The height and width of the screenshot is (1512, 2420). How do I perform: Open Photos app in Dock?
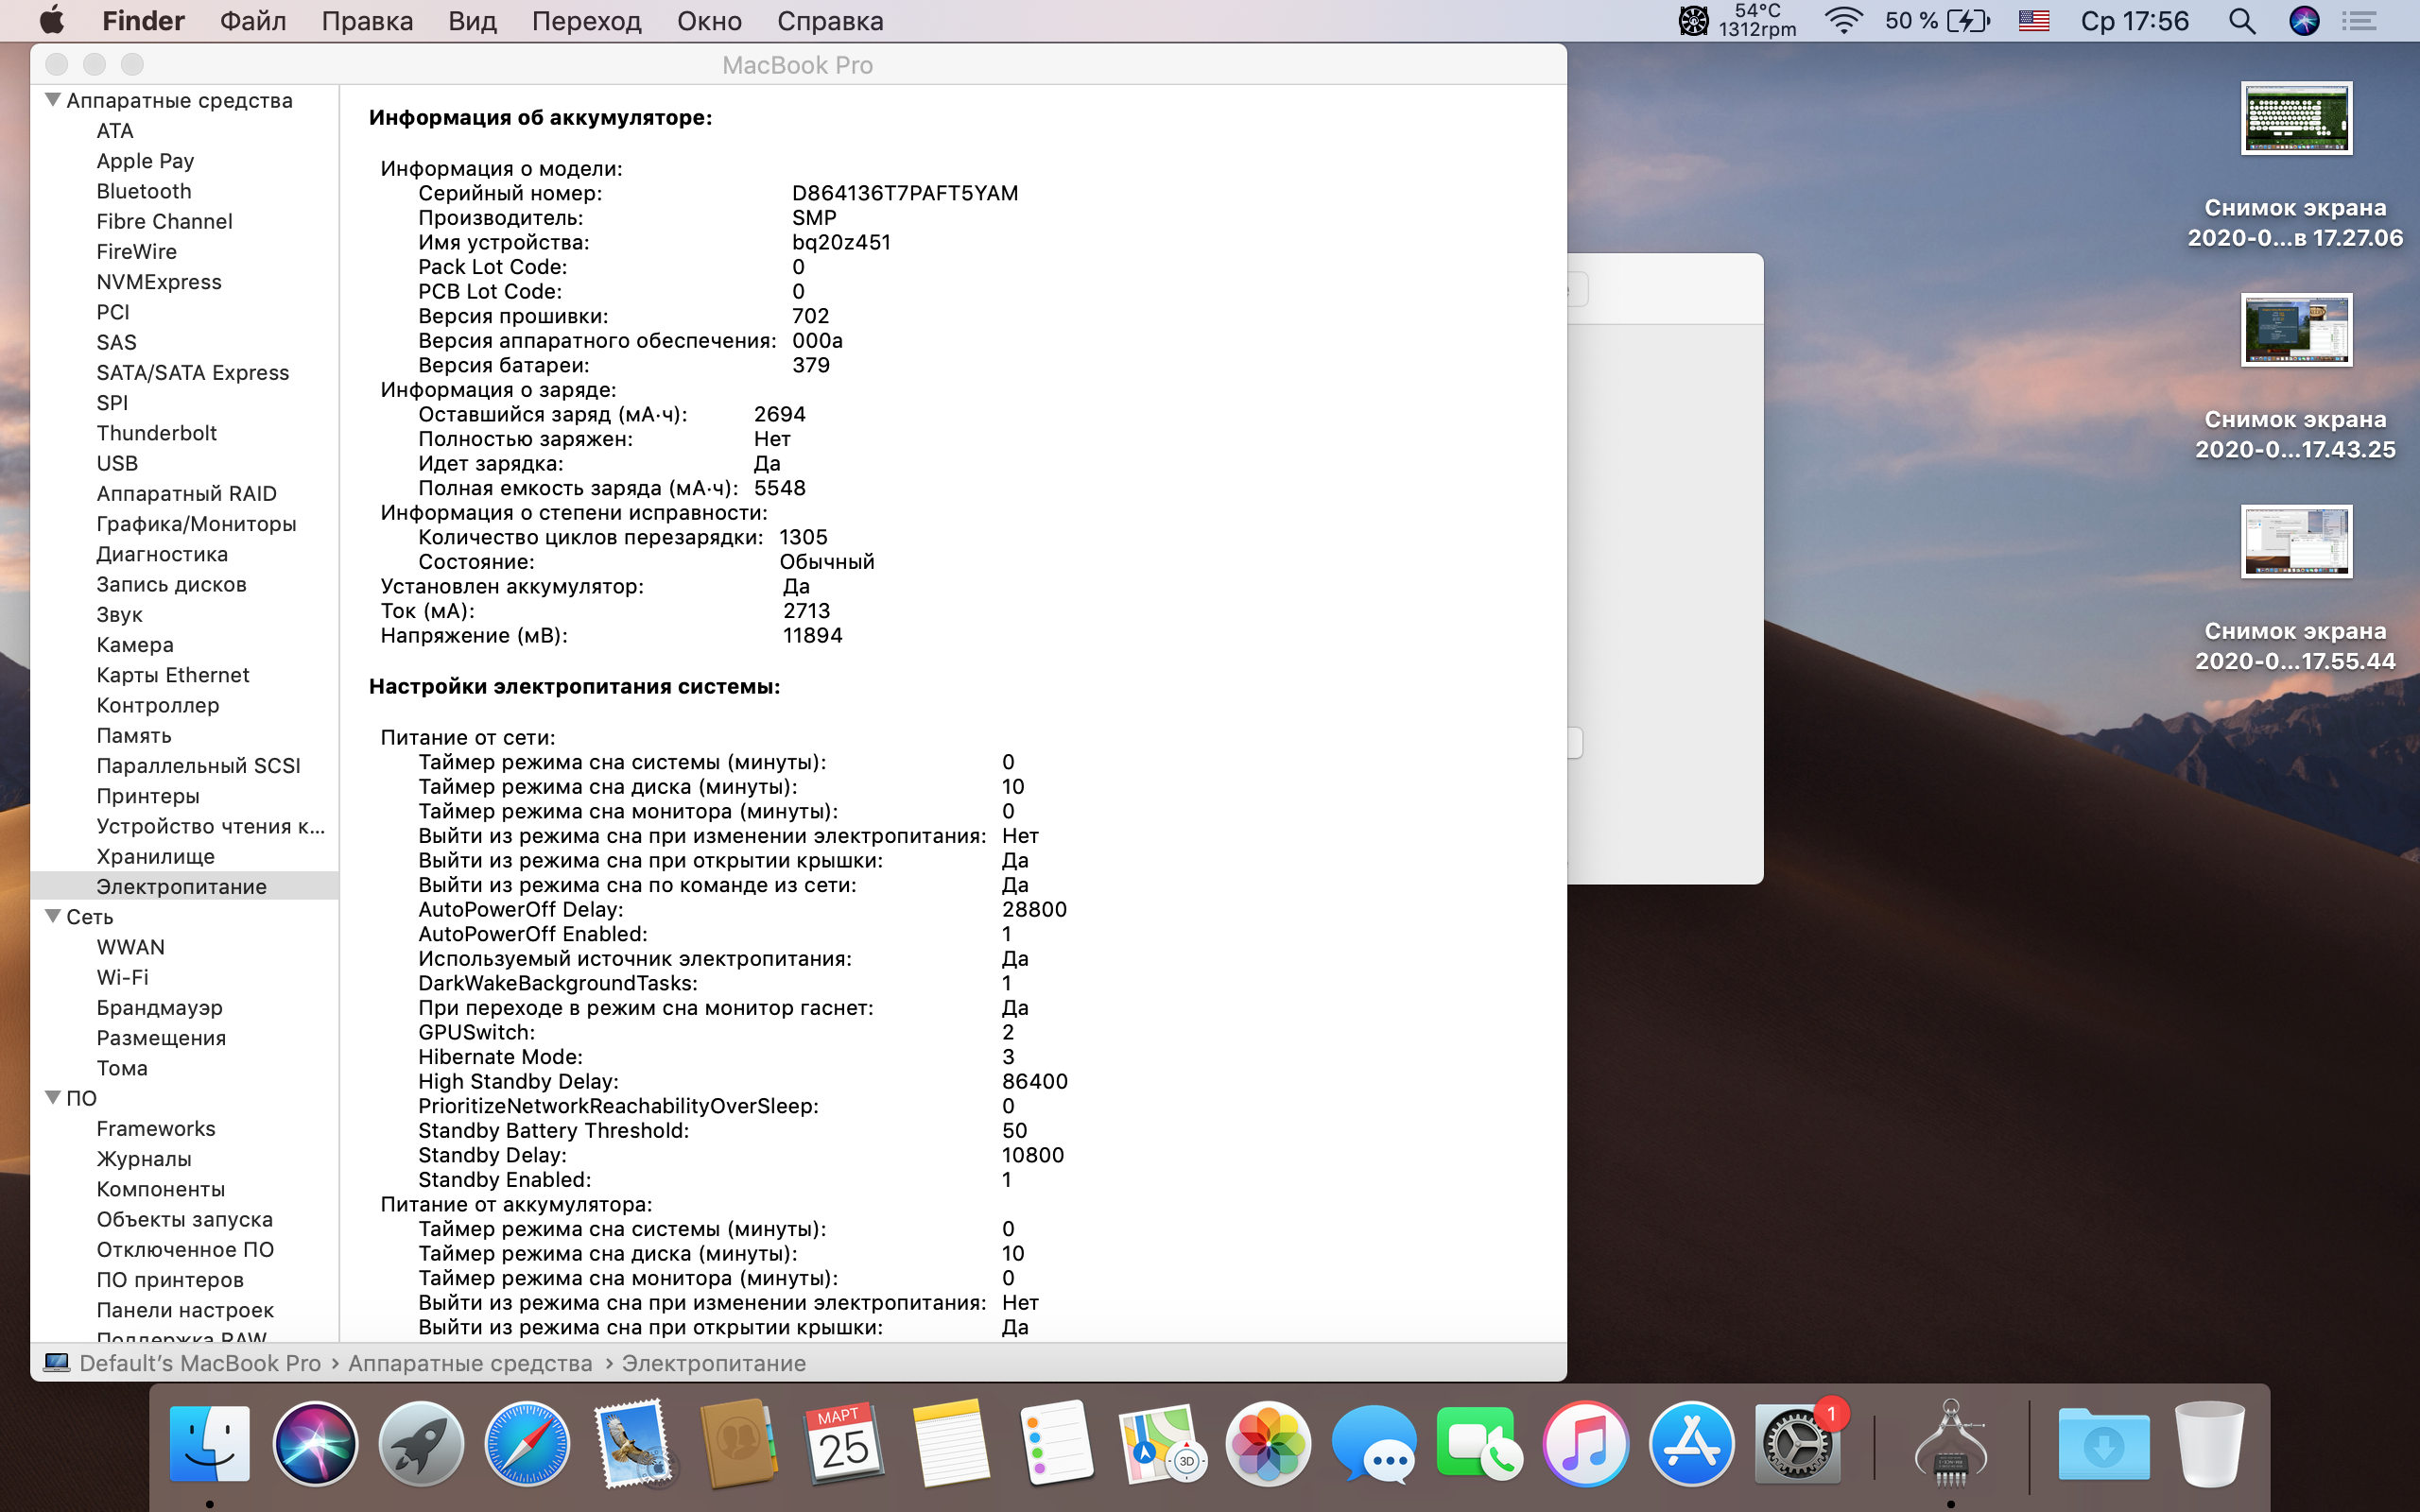(x=1268, y=1444)
